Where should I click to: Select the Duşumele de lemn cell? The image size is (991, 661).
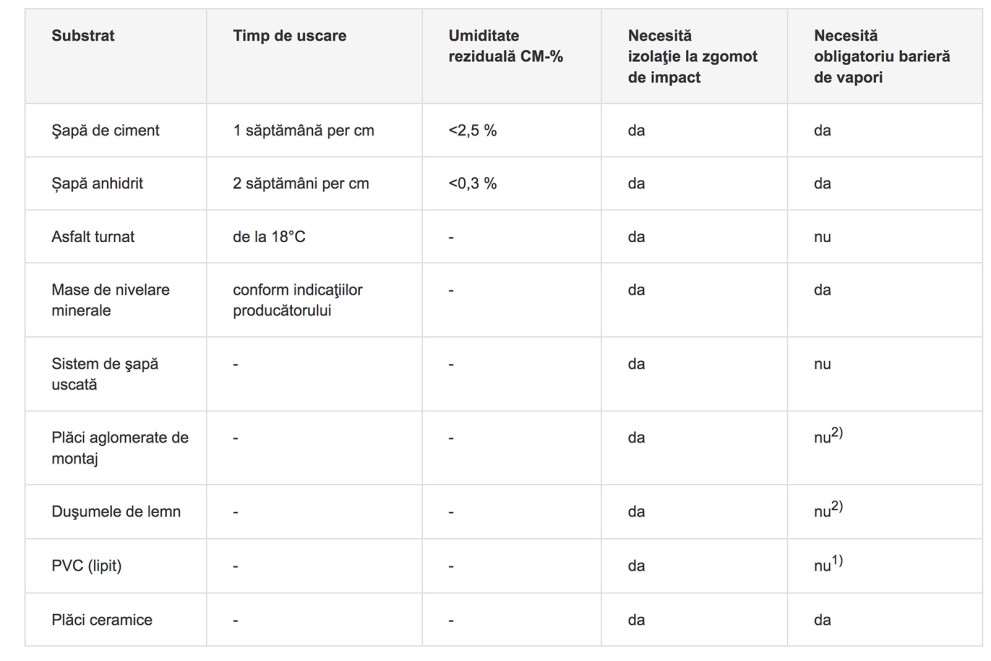(116, 512)
